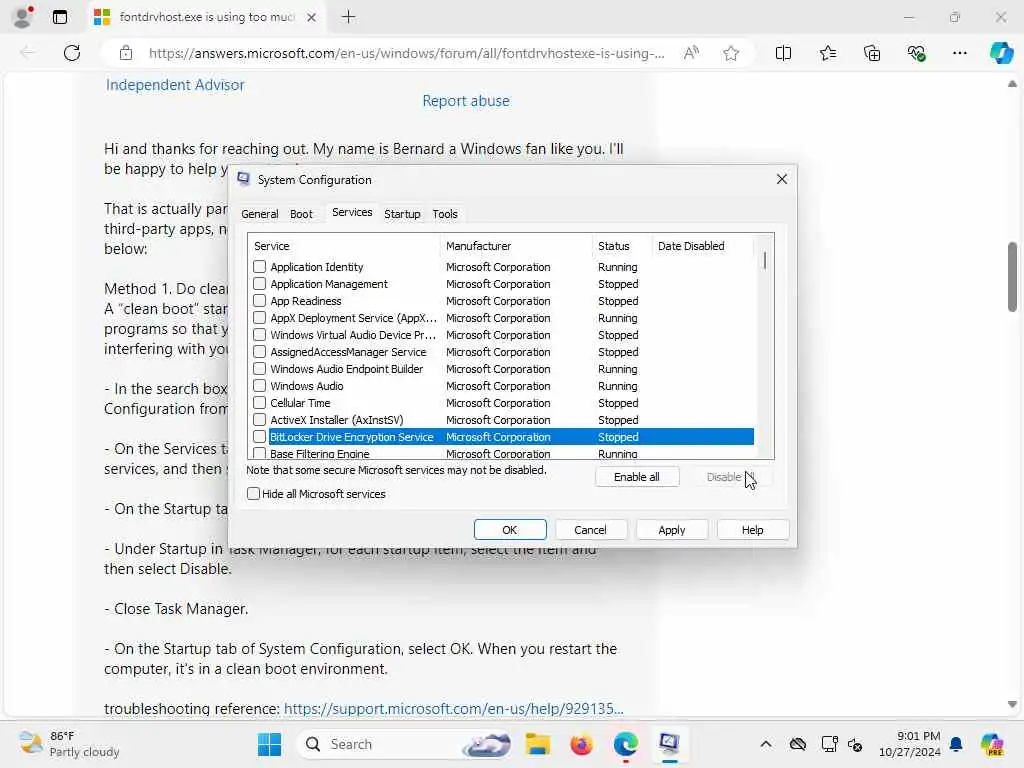Click the services list scrollbar thumb
The image size is (1024, 768).
pos(765,262)
